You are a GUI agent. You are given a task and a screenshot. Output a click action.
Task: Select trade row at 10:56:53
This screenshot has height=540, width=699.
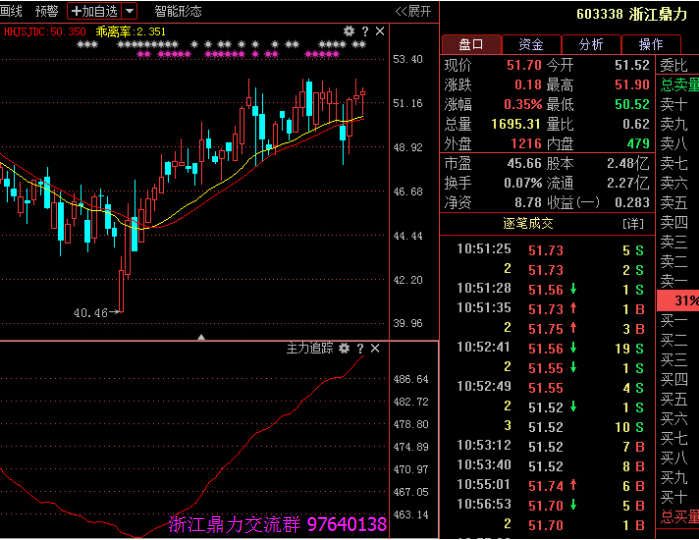click(549, 505)
